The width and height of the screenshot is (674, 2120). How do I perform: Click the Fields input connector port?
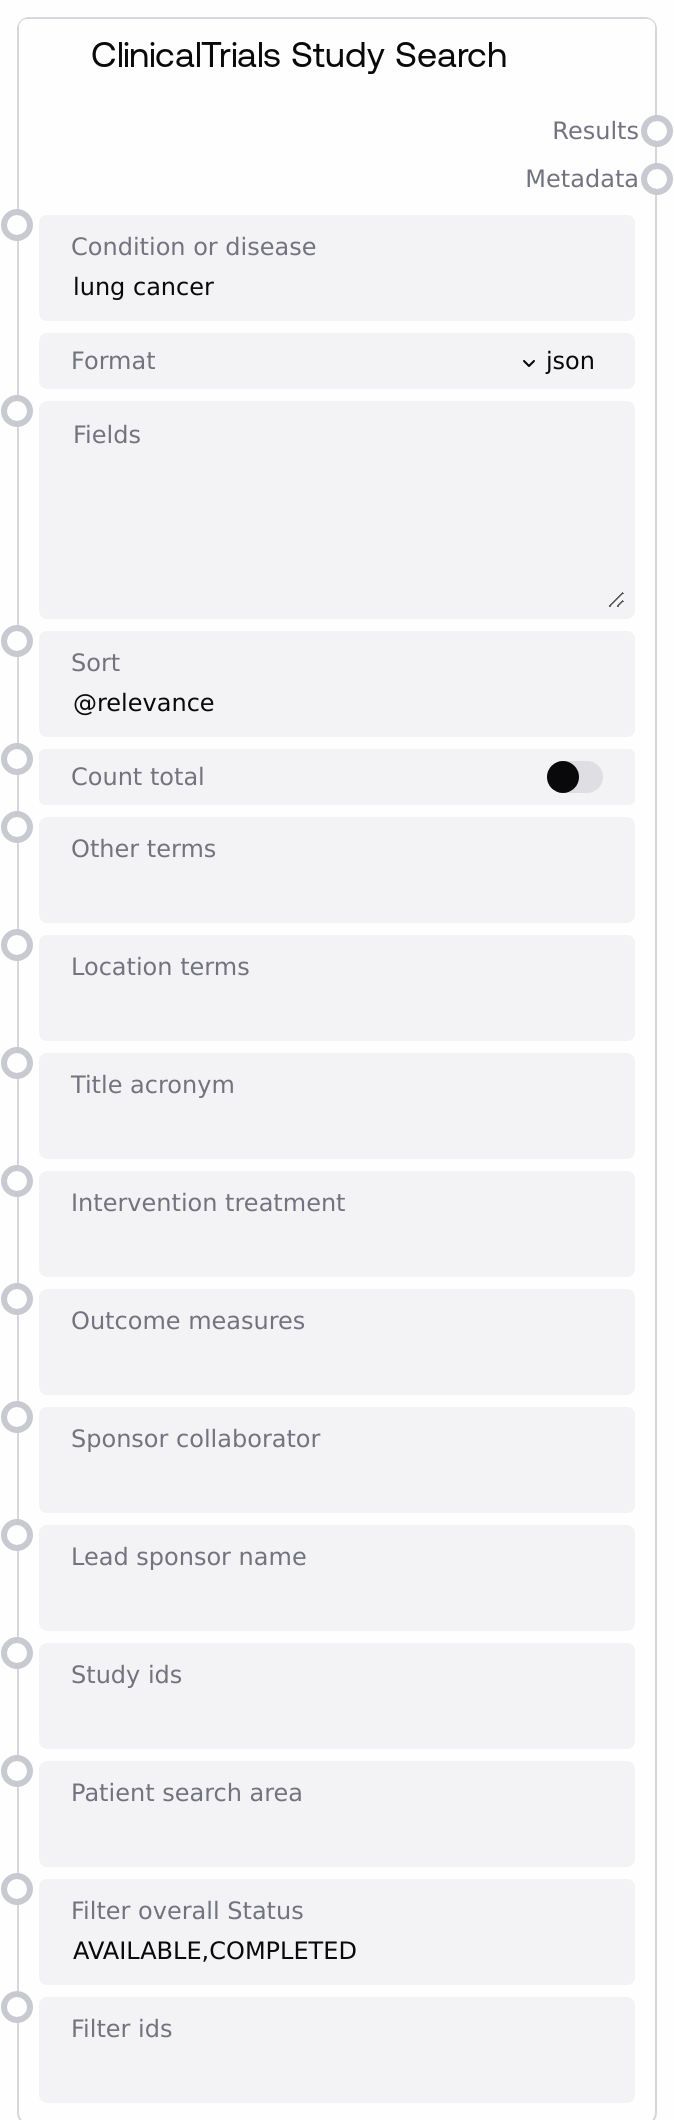17,411
